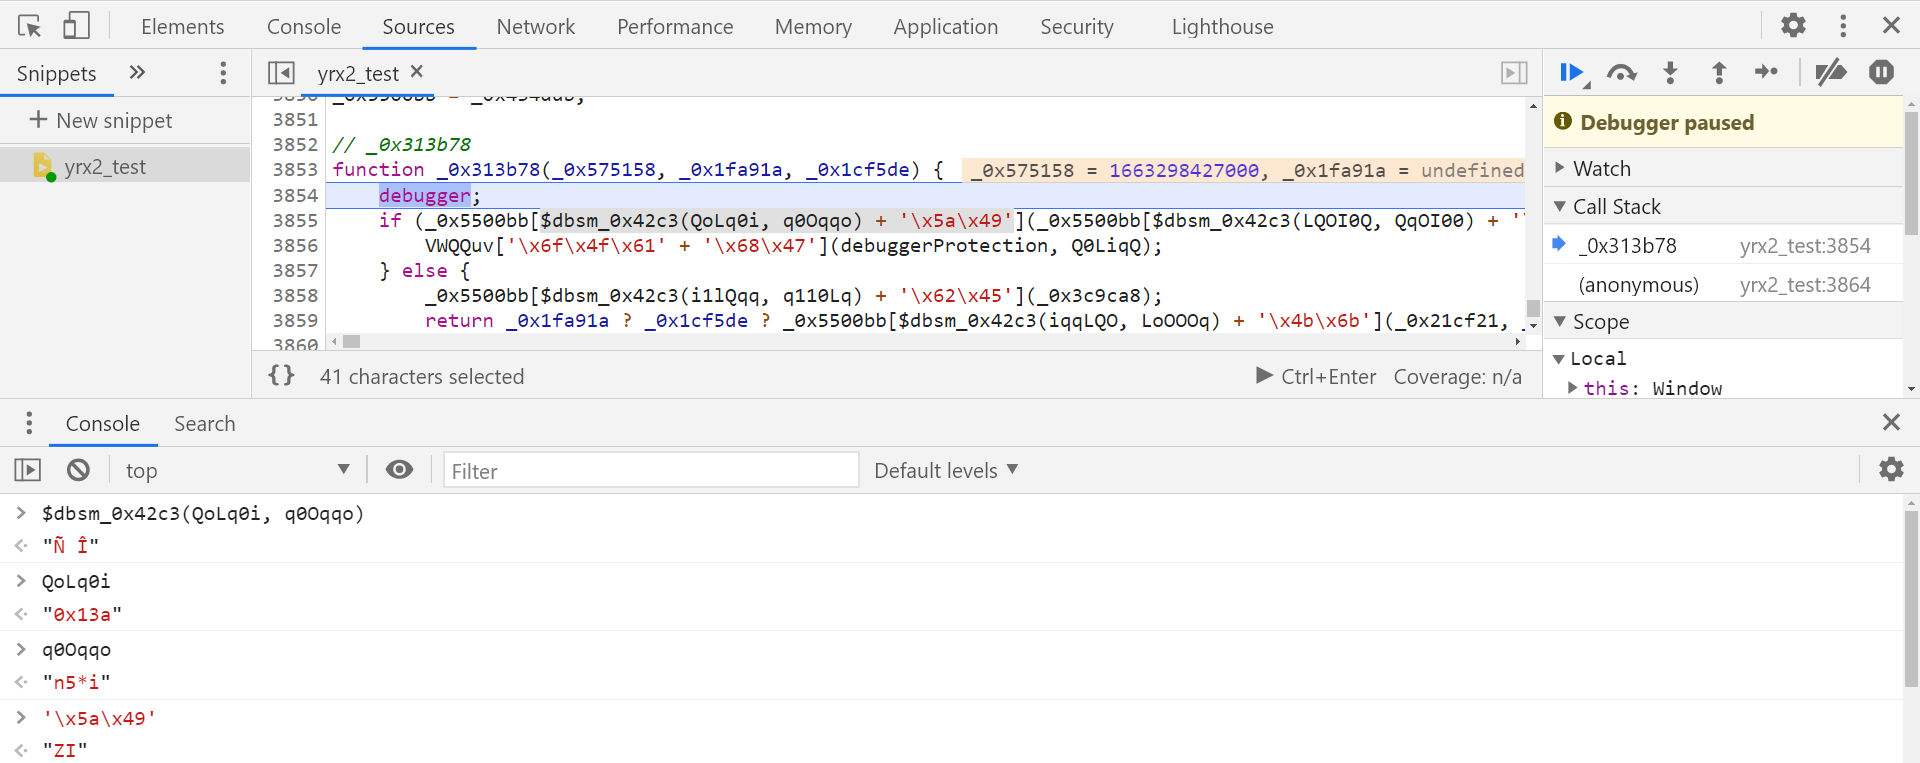Viewport: 1920px width, 763px height.
Task: Select the (anonymous) call stack frame
Action: [1723, 284]
